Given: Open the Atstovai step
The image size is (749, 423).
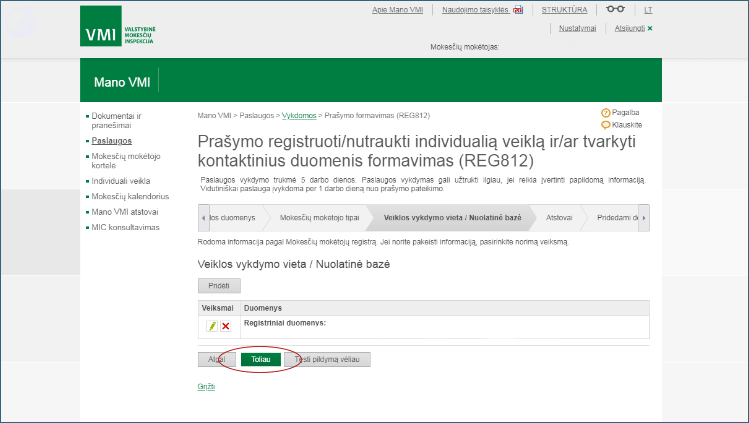Looking at the screenshot, I should pyautogui.click(x=559, y=218).
